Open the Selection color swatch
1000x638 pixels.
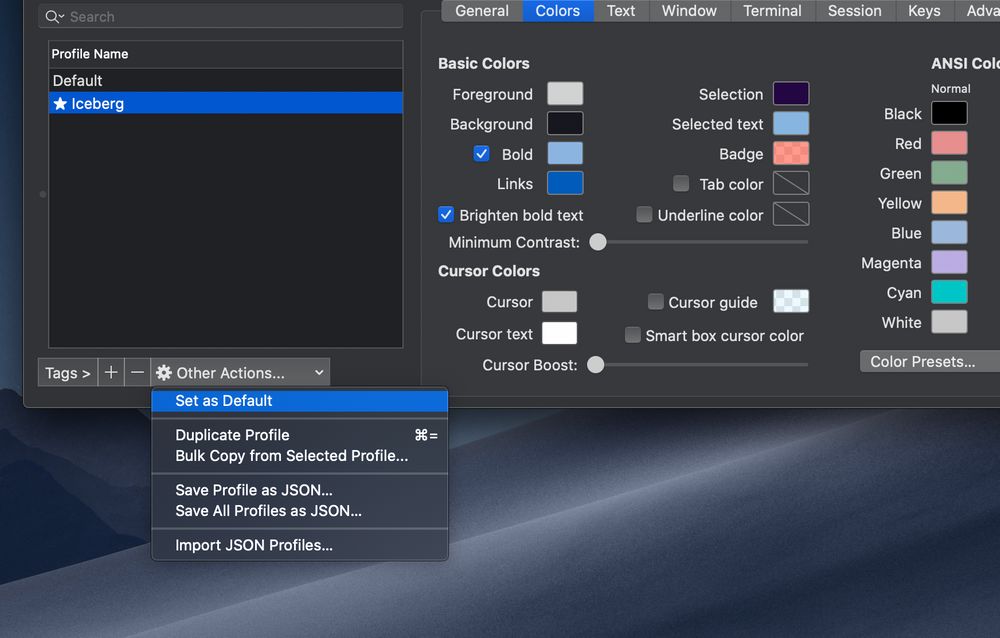coord(791,94)
